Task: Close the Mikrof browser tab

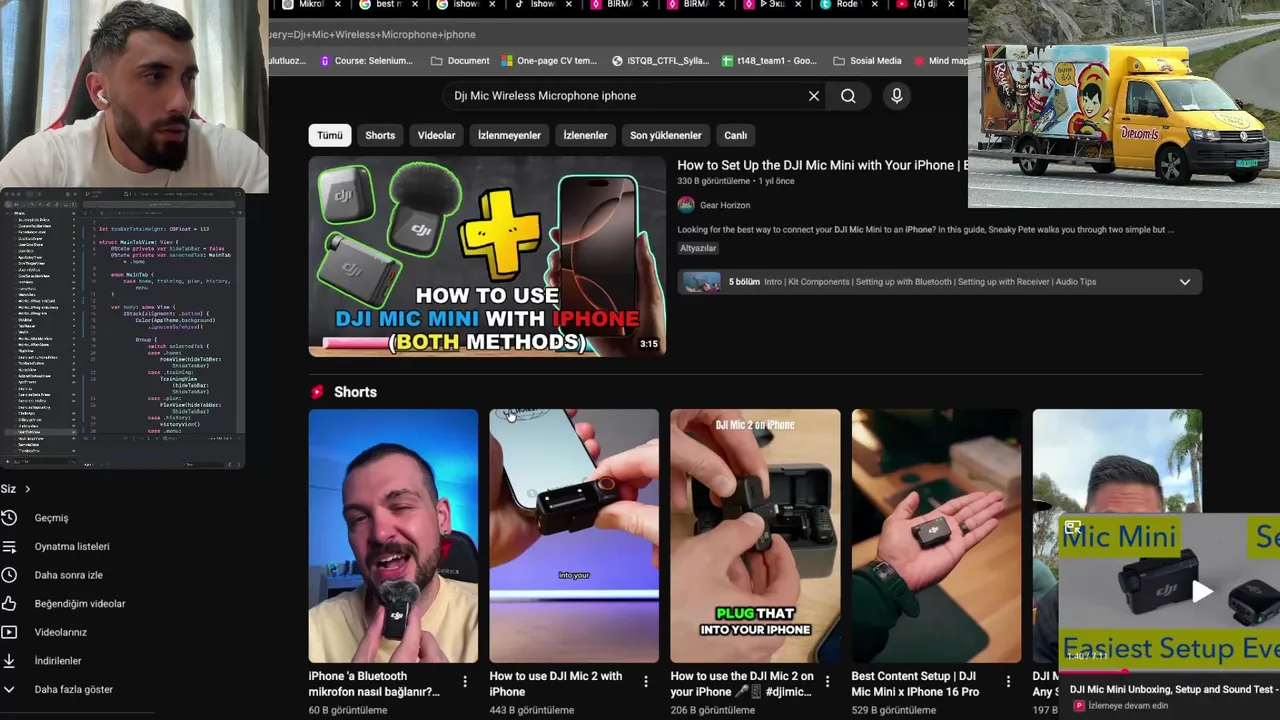Action: [337, 5]
